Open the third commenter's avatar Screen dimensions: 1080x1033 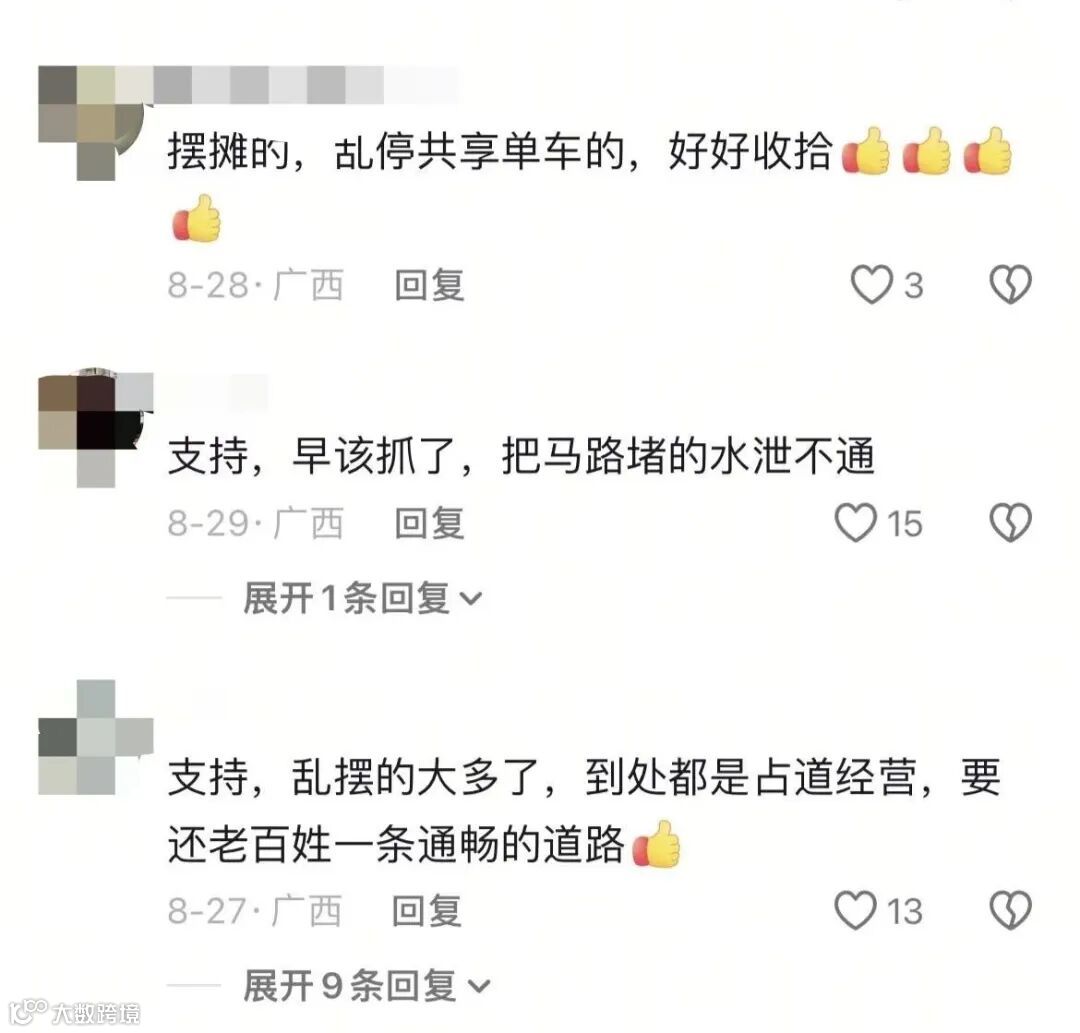pos(95,737)
